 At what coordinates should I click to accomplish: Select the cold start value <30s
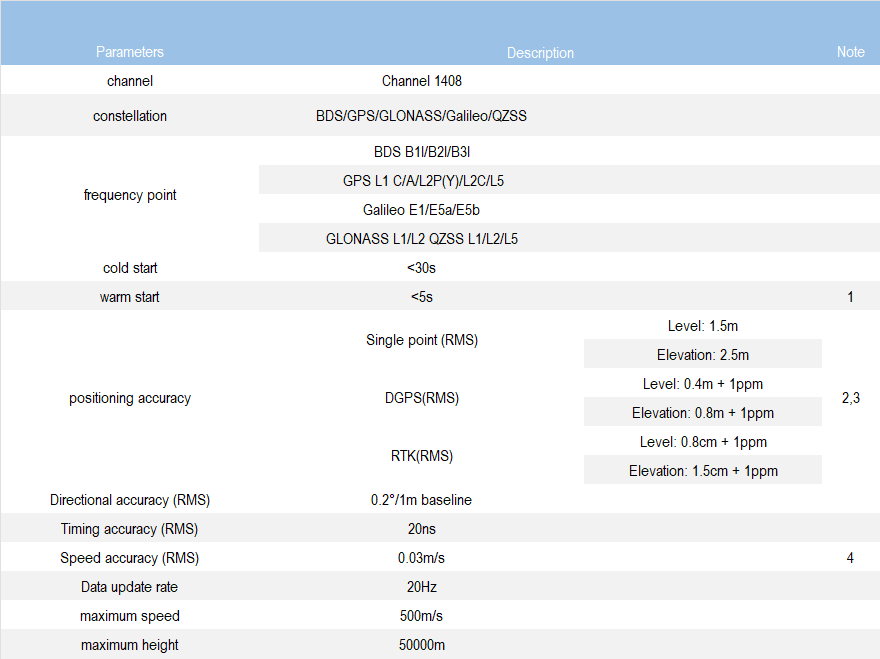(x=421, y=268)
